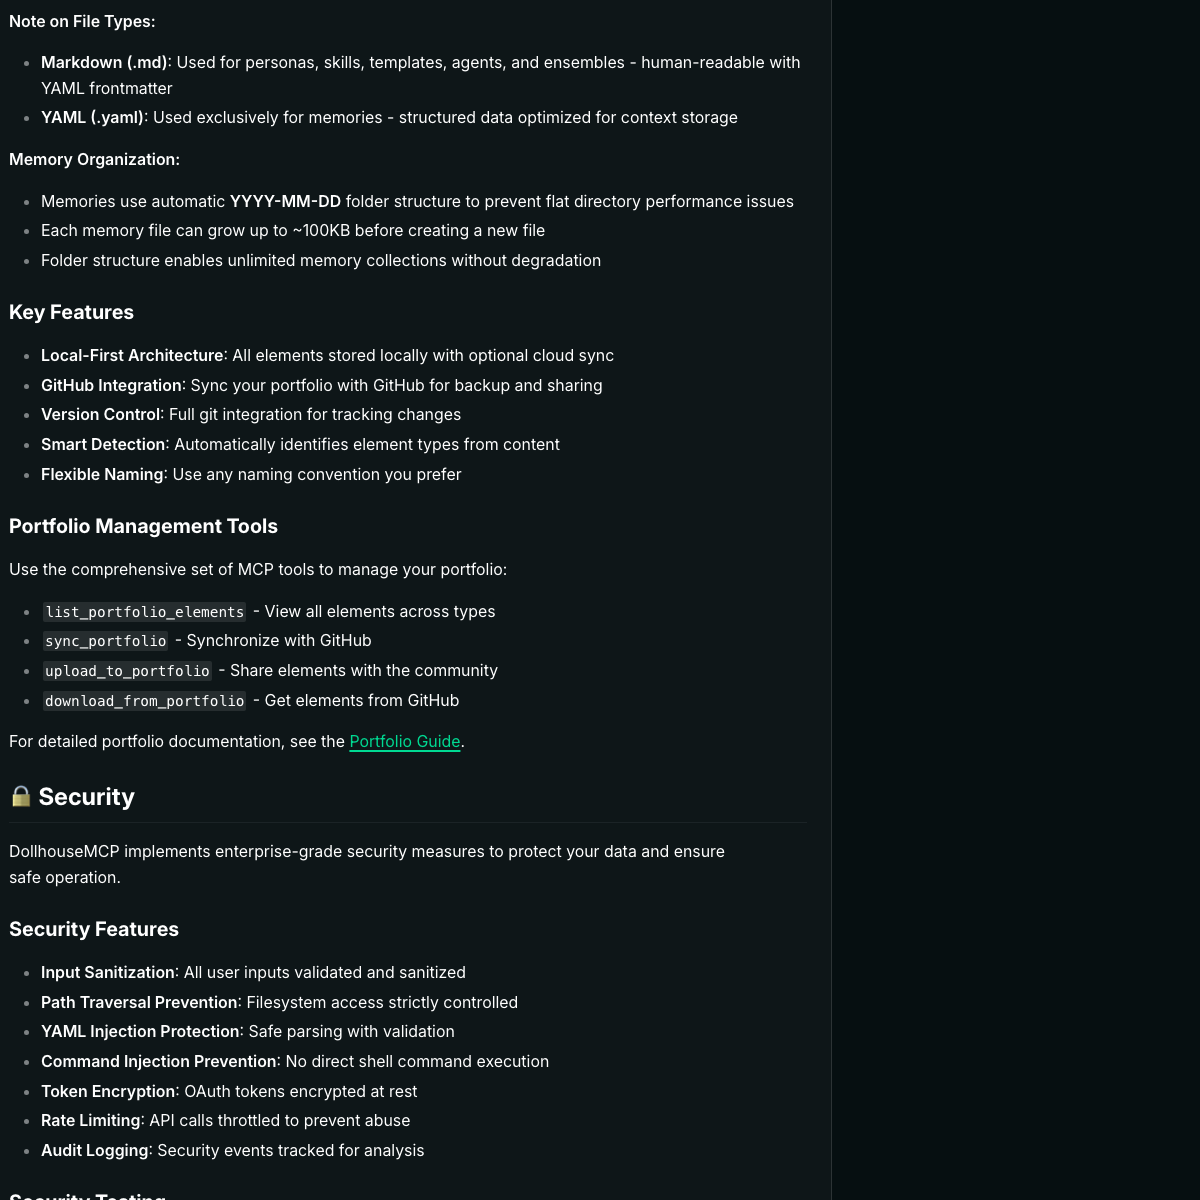Click the Security section heading
The height and width of the screenshot is (1200, 1200).
(86, 797)
